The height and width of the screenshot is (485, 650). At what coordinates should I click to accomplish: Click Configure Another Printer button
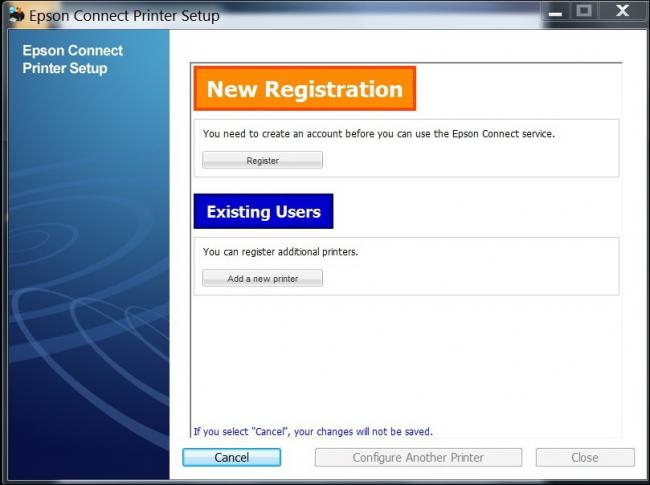(x=418, y=457)
